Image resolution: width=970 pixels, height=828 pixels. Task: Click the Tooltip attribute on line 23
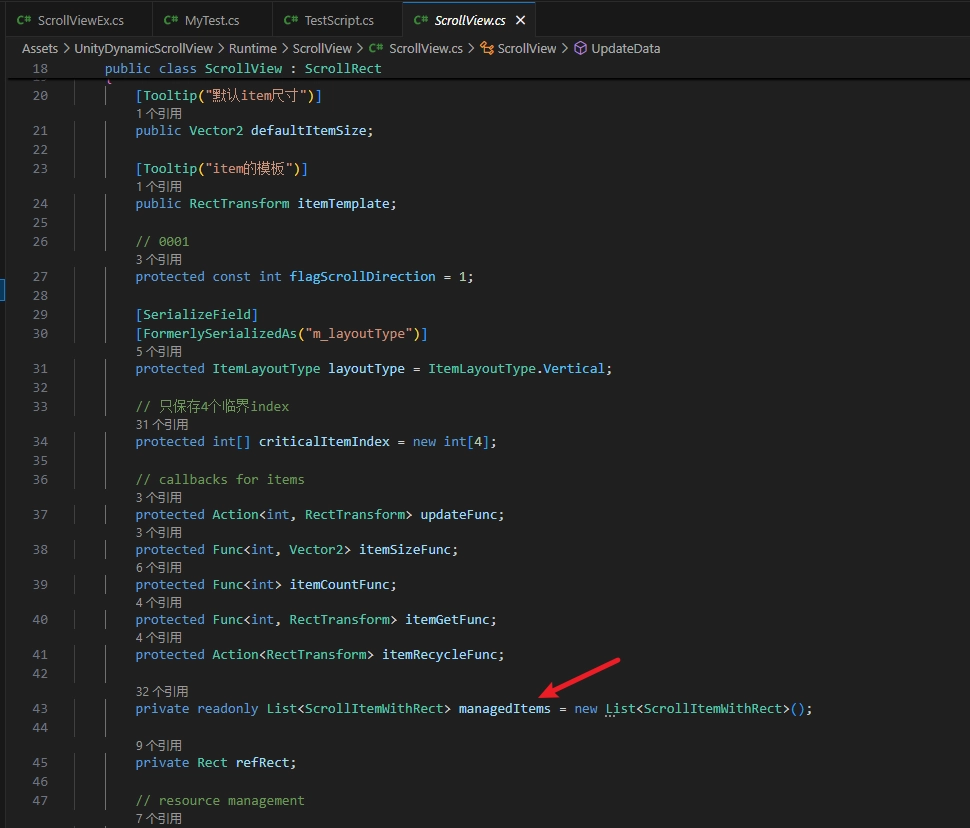[x=170, y=169]
